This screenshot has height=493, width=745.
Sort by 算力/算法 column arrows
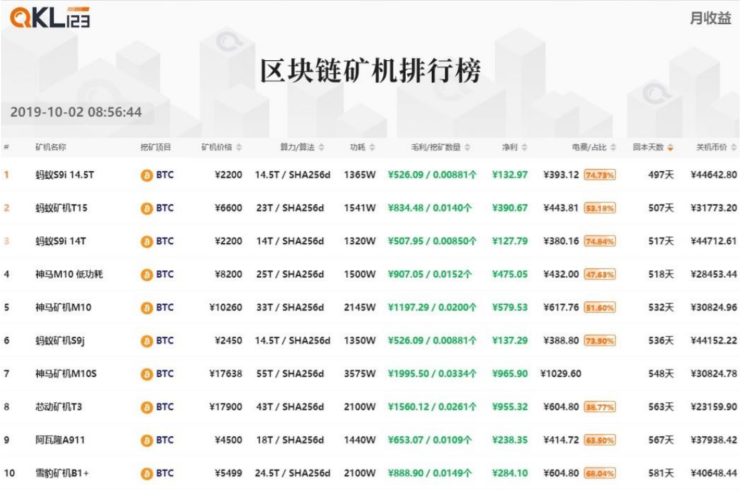(322, 147)
